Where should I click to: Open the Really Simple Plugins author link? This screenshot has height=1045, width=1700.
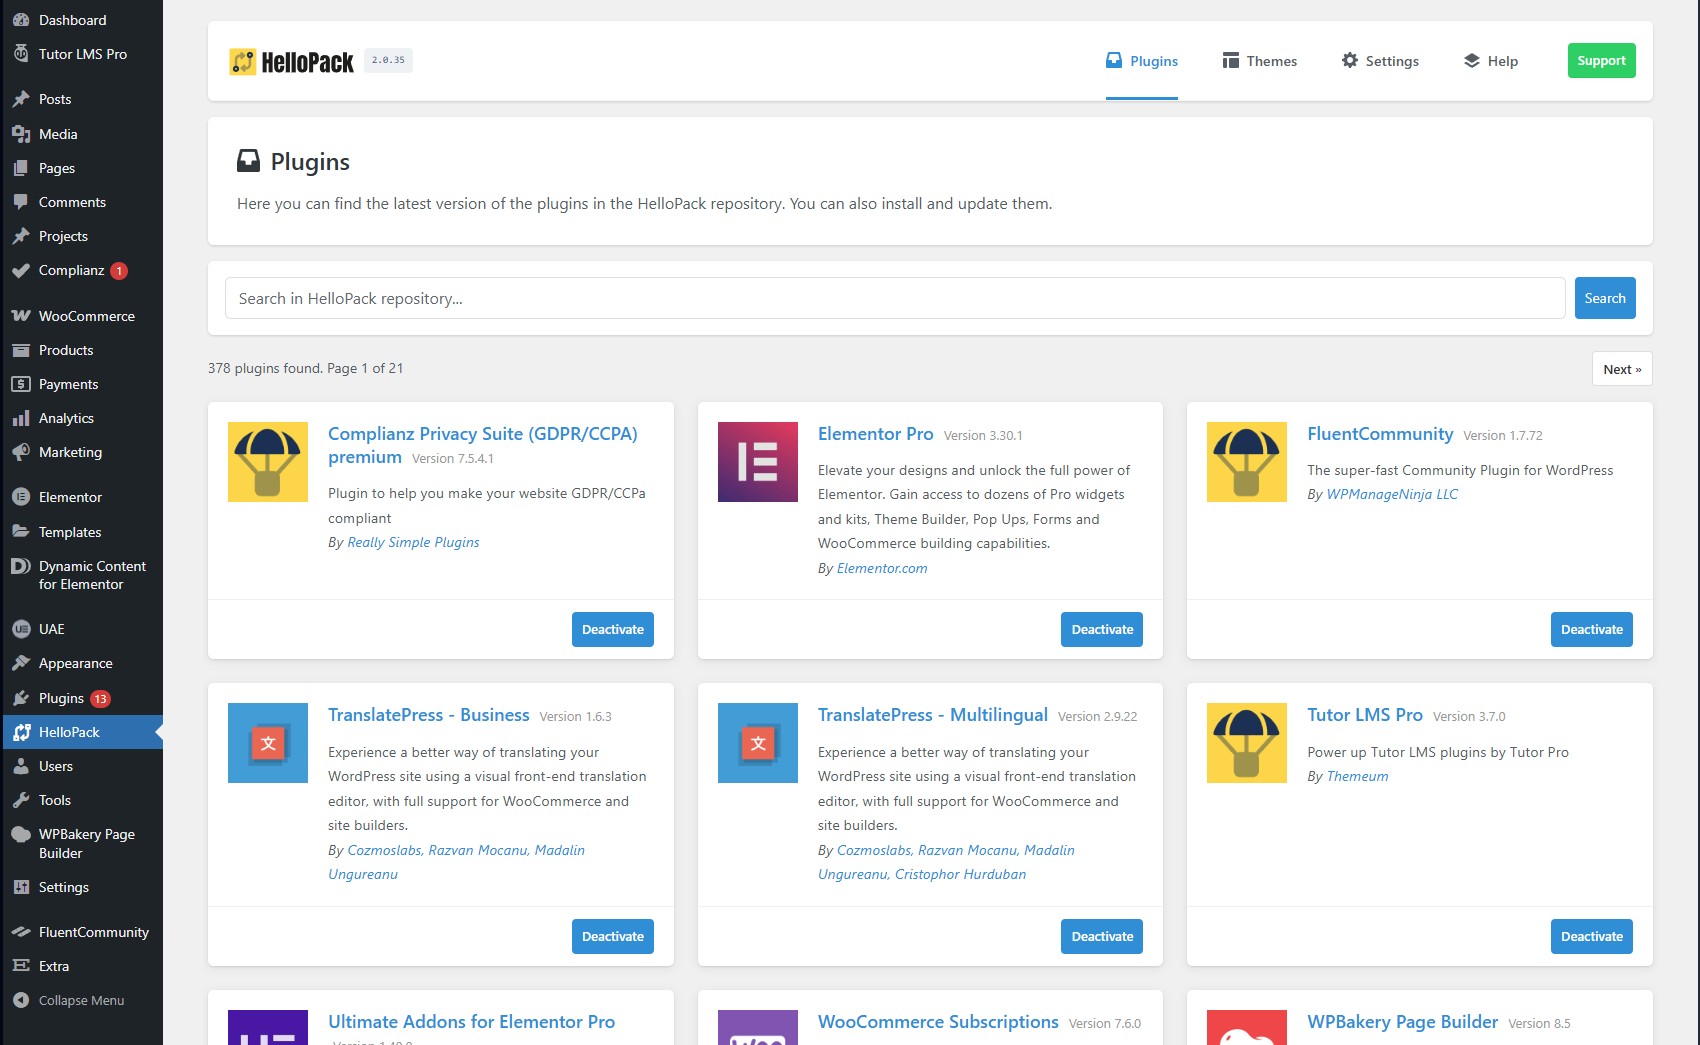click(413, 543)
